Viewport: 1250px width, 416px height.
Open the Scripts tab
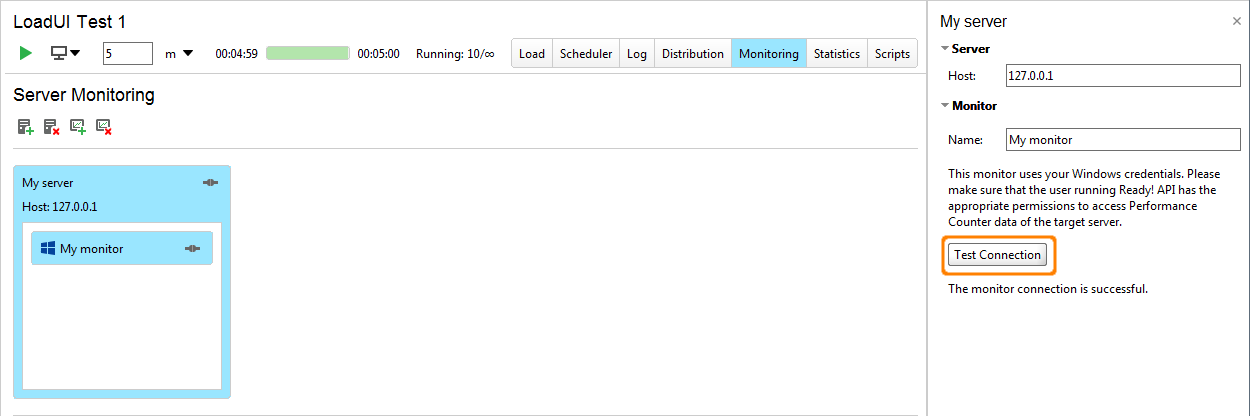coord(892,54)
